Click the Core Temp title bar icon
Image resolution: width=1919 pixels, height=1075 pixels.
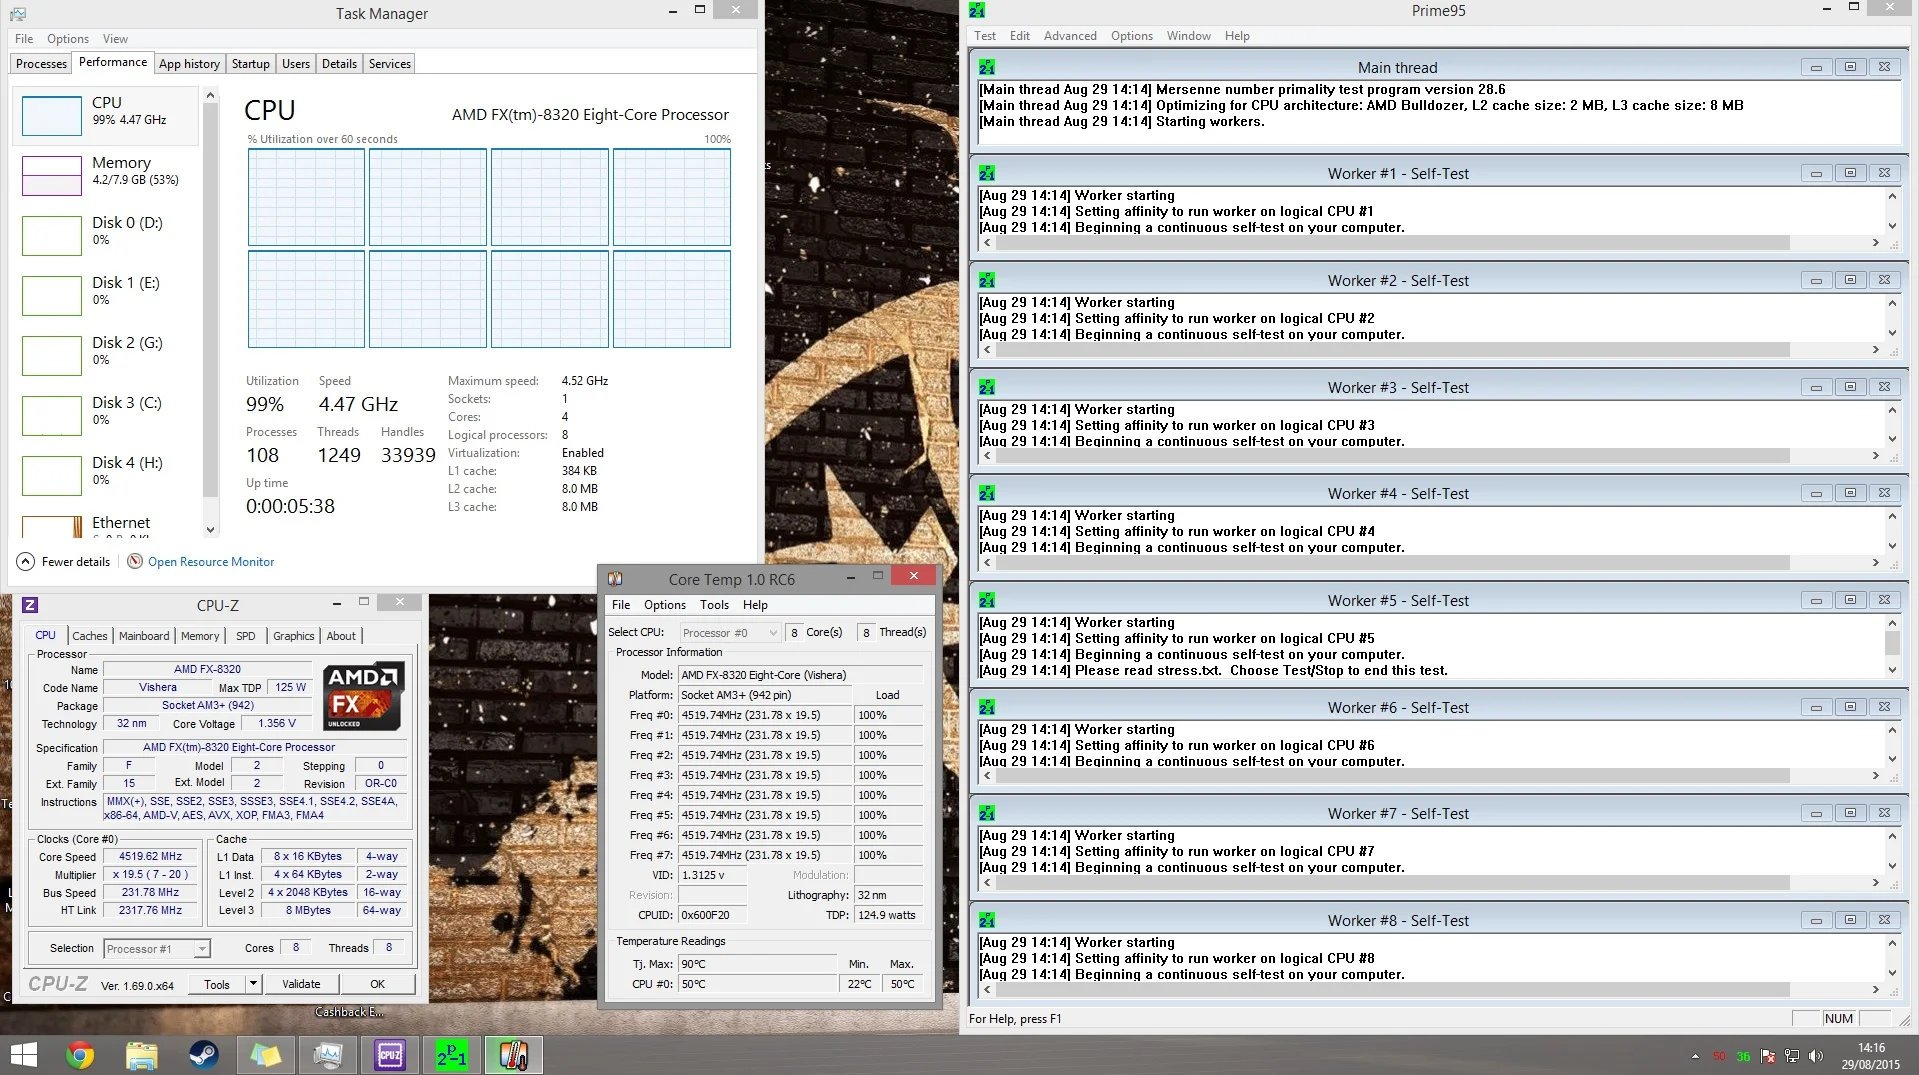pos(615,579)
